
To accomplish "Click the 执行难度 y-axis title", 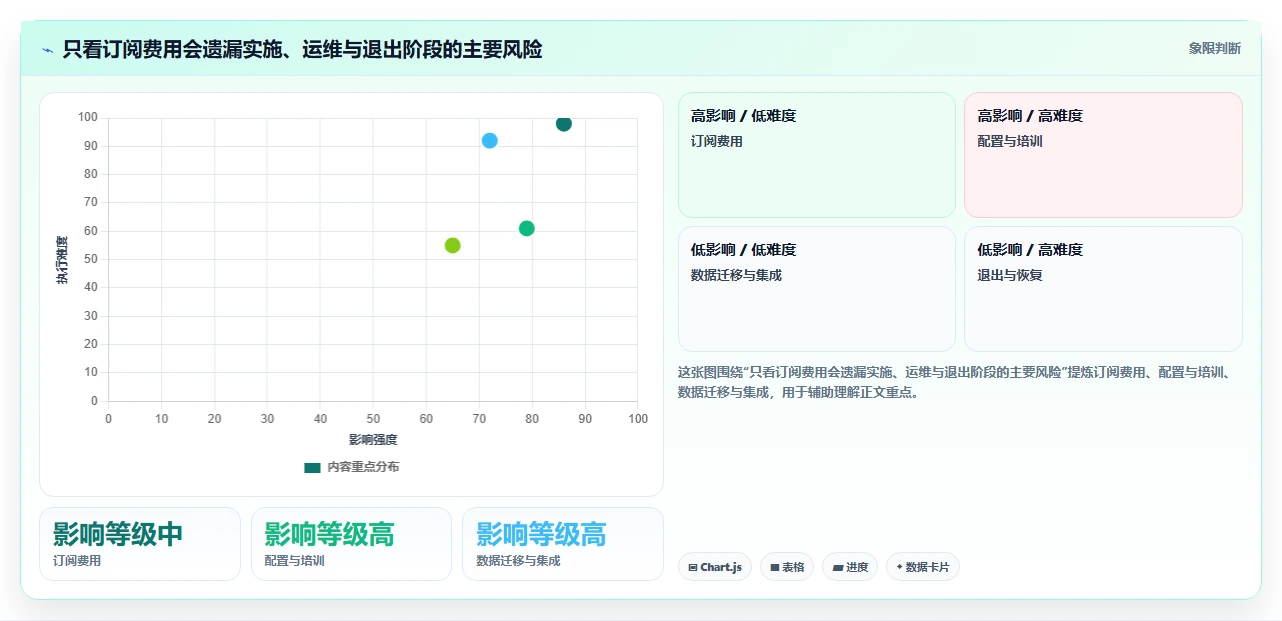I will pyautogui.click(x=62, y=260).
